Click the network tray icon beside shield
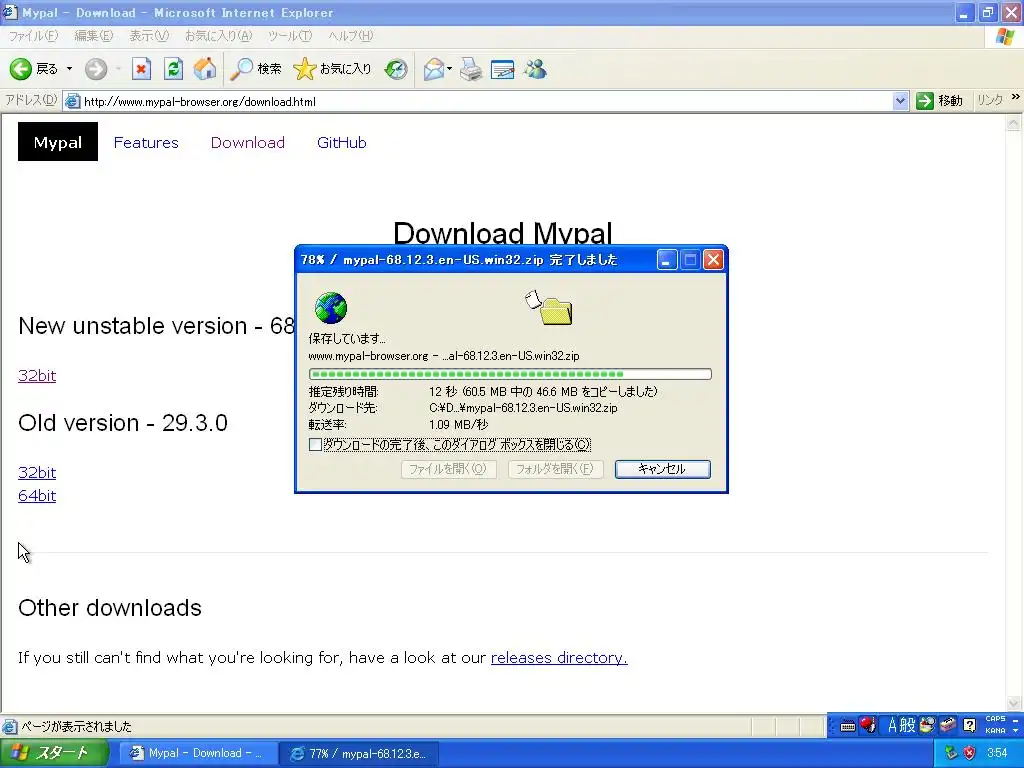The image size is (1024, 768). (951, 753)
